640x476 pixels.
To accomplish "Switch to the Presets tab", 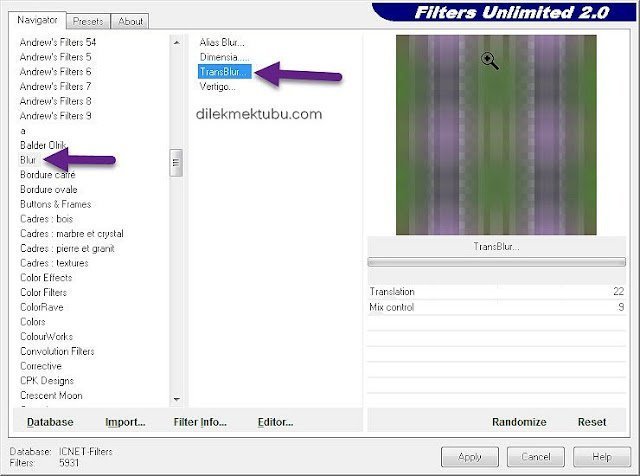I will click(x=87, y=21).
